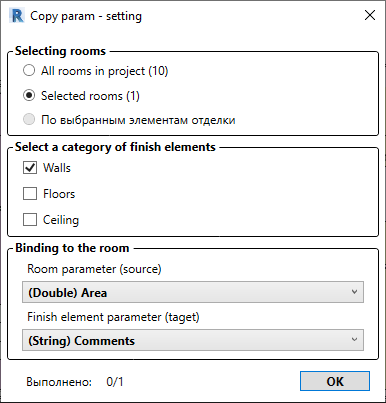The width and height of the screenshot is (386, 403).
Task: Click the Room parameter (source) label
Action: pyautogui.click(x=94, y=269)
